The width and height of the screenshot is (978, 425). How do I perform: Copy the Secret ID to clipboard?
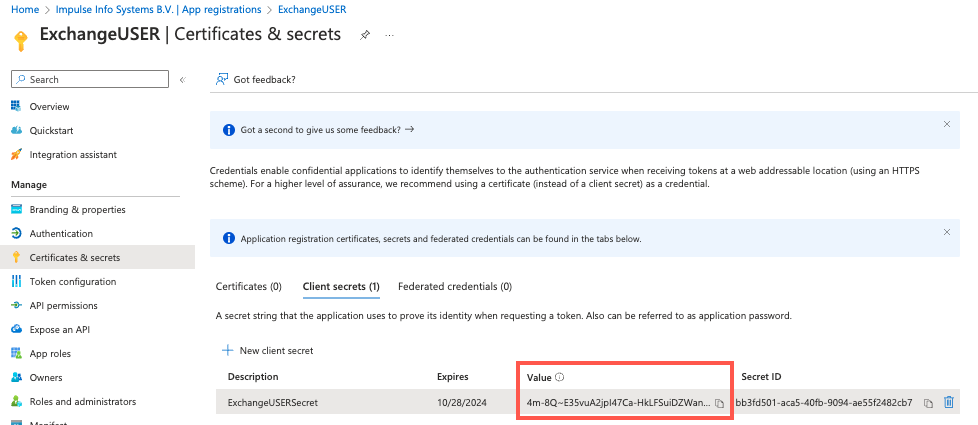pos(928,403)
